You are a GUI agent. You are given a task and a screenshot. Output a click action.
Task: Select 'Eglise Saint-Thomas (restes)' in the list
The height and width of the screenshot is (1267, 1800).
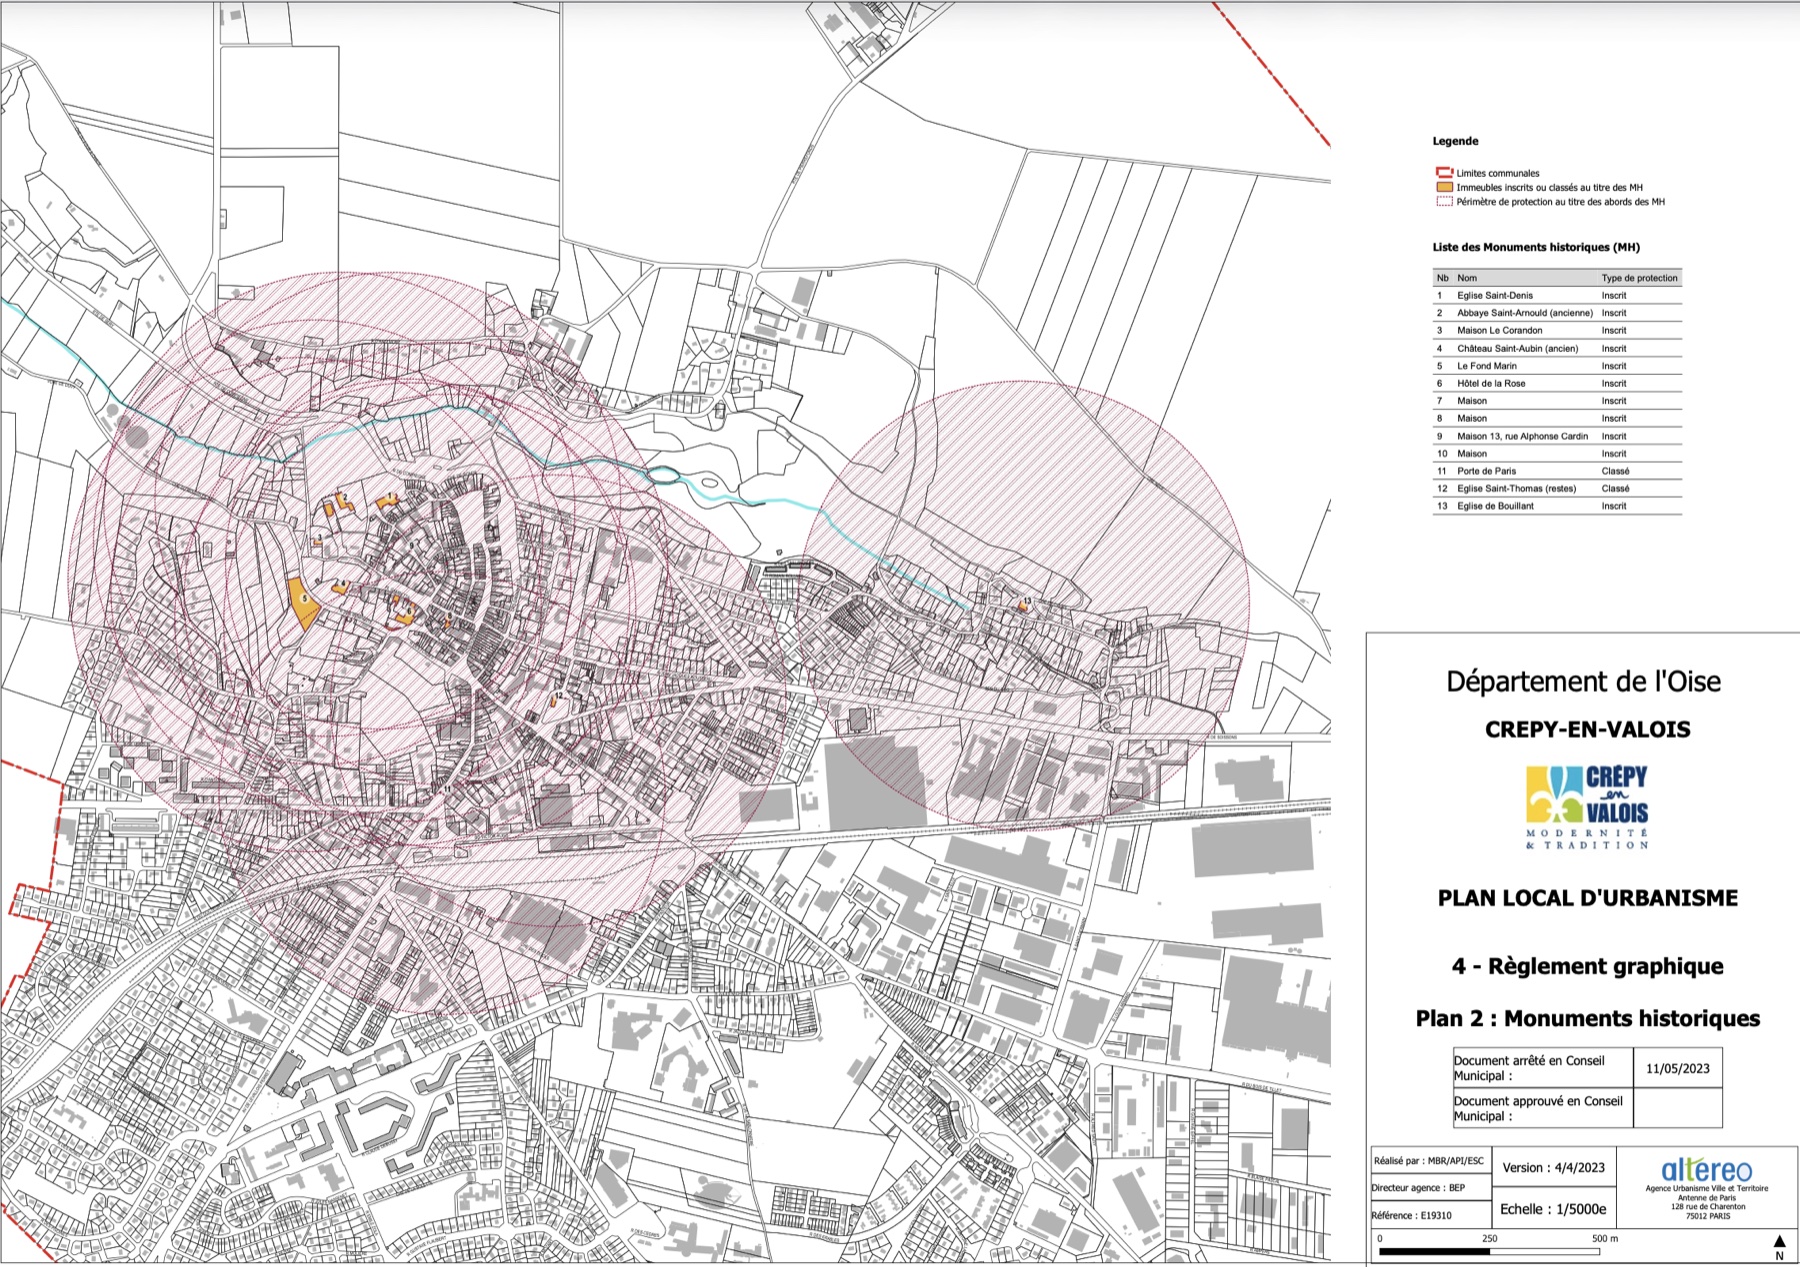pyautogui.click(x=1517, y=488)
